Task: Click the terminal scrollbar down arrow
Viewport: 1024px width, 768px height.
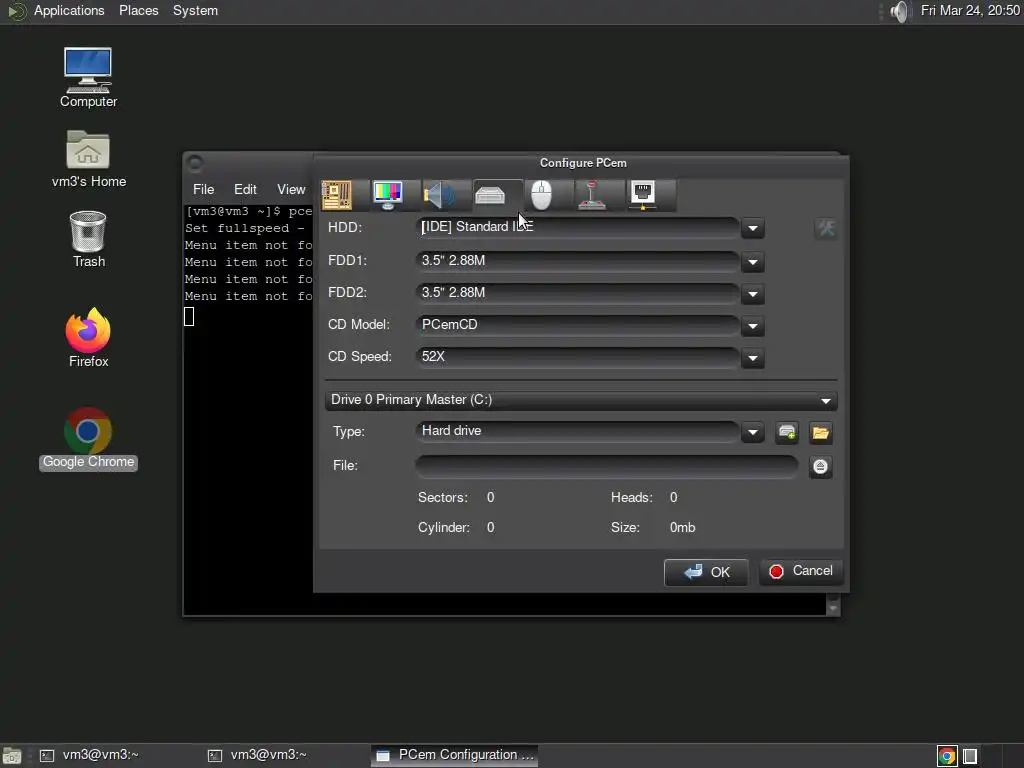Action: (x=833, y=609)
